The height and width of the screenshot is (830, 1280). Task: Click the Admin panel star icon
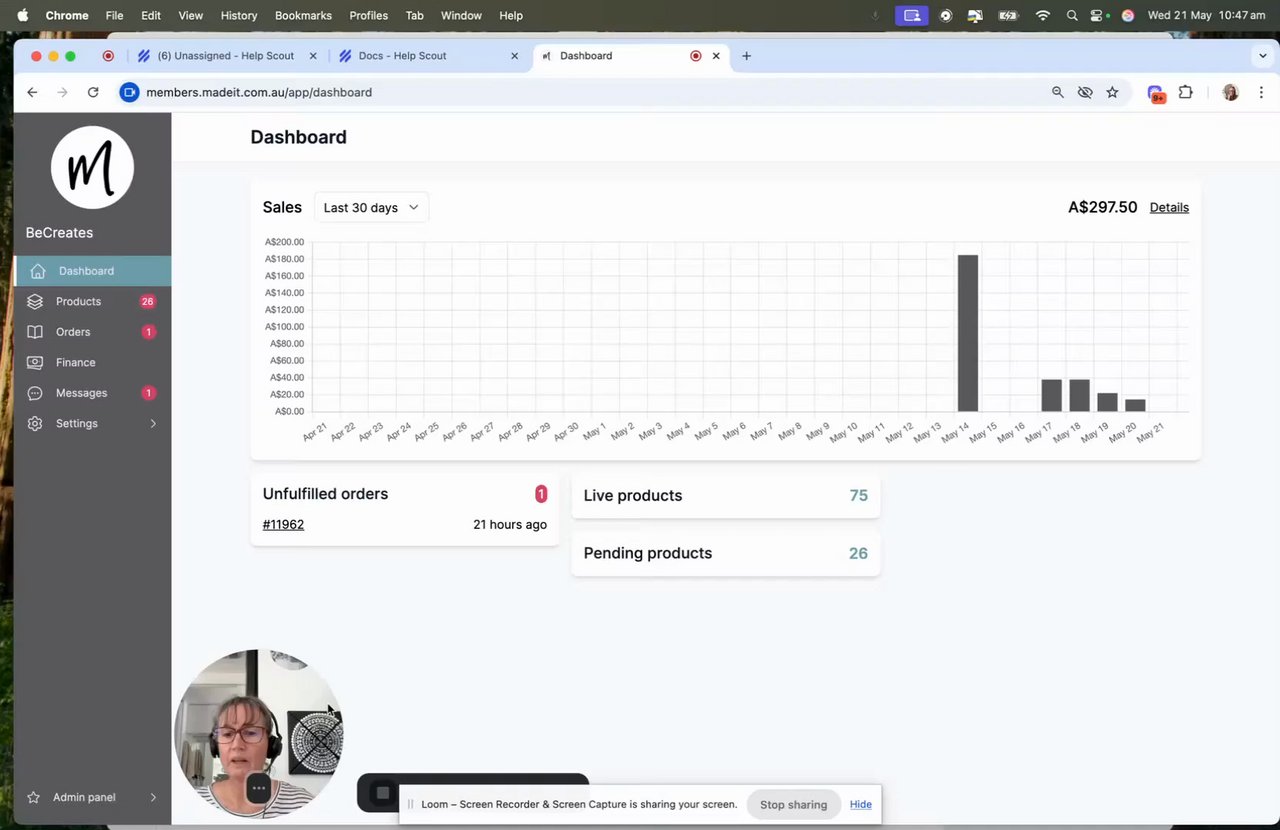(34, 797)
